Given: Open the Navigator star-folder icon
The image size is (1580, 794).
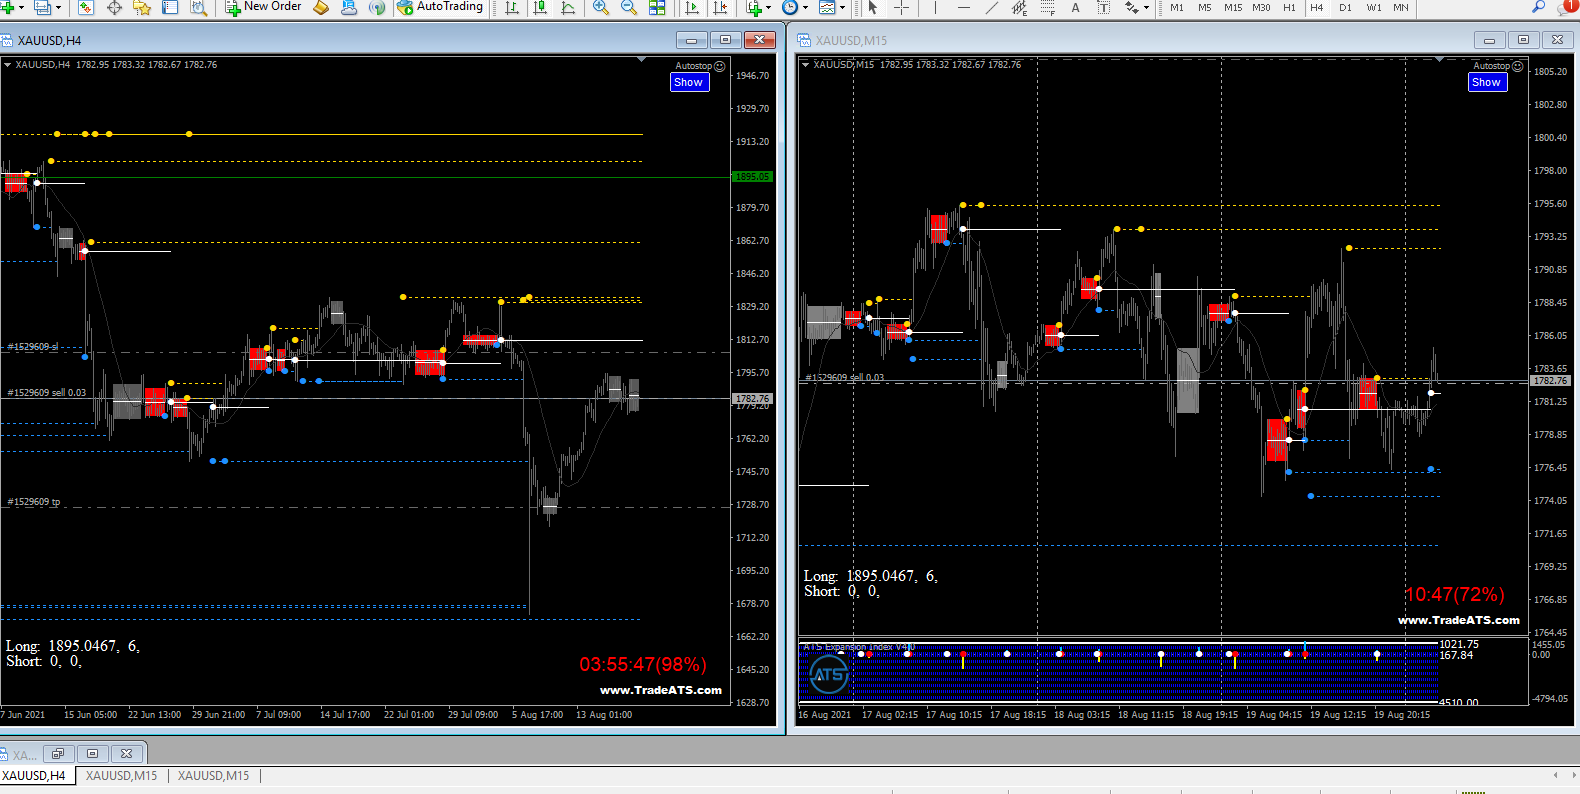Looking at the screenshot, I should (x=142, y=7).
